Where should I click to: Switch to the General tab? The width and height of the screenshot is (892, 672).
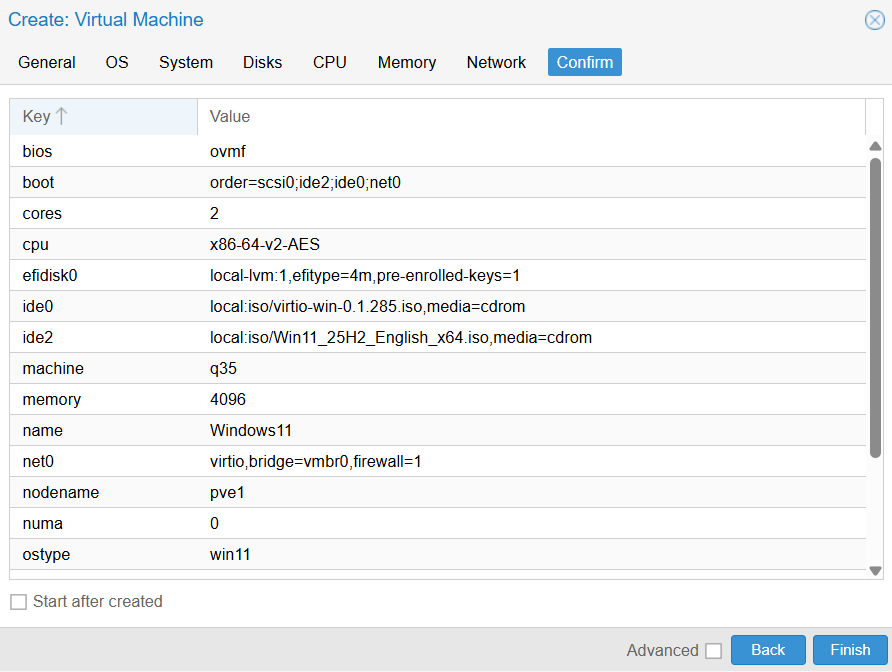pyautogui.click(x=47, y=62)
